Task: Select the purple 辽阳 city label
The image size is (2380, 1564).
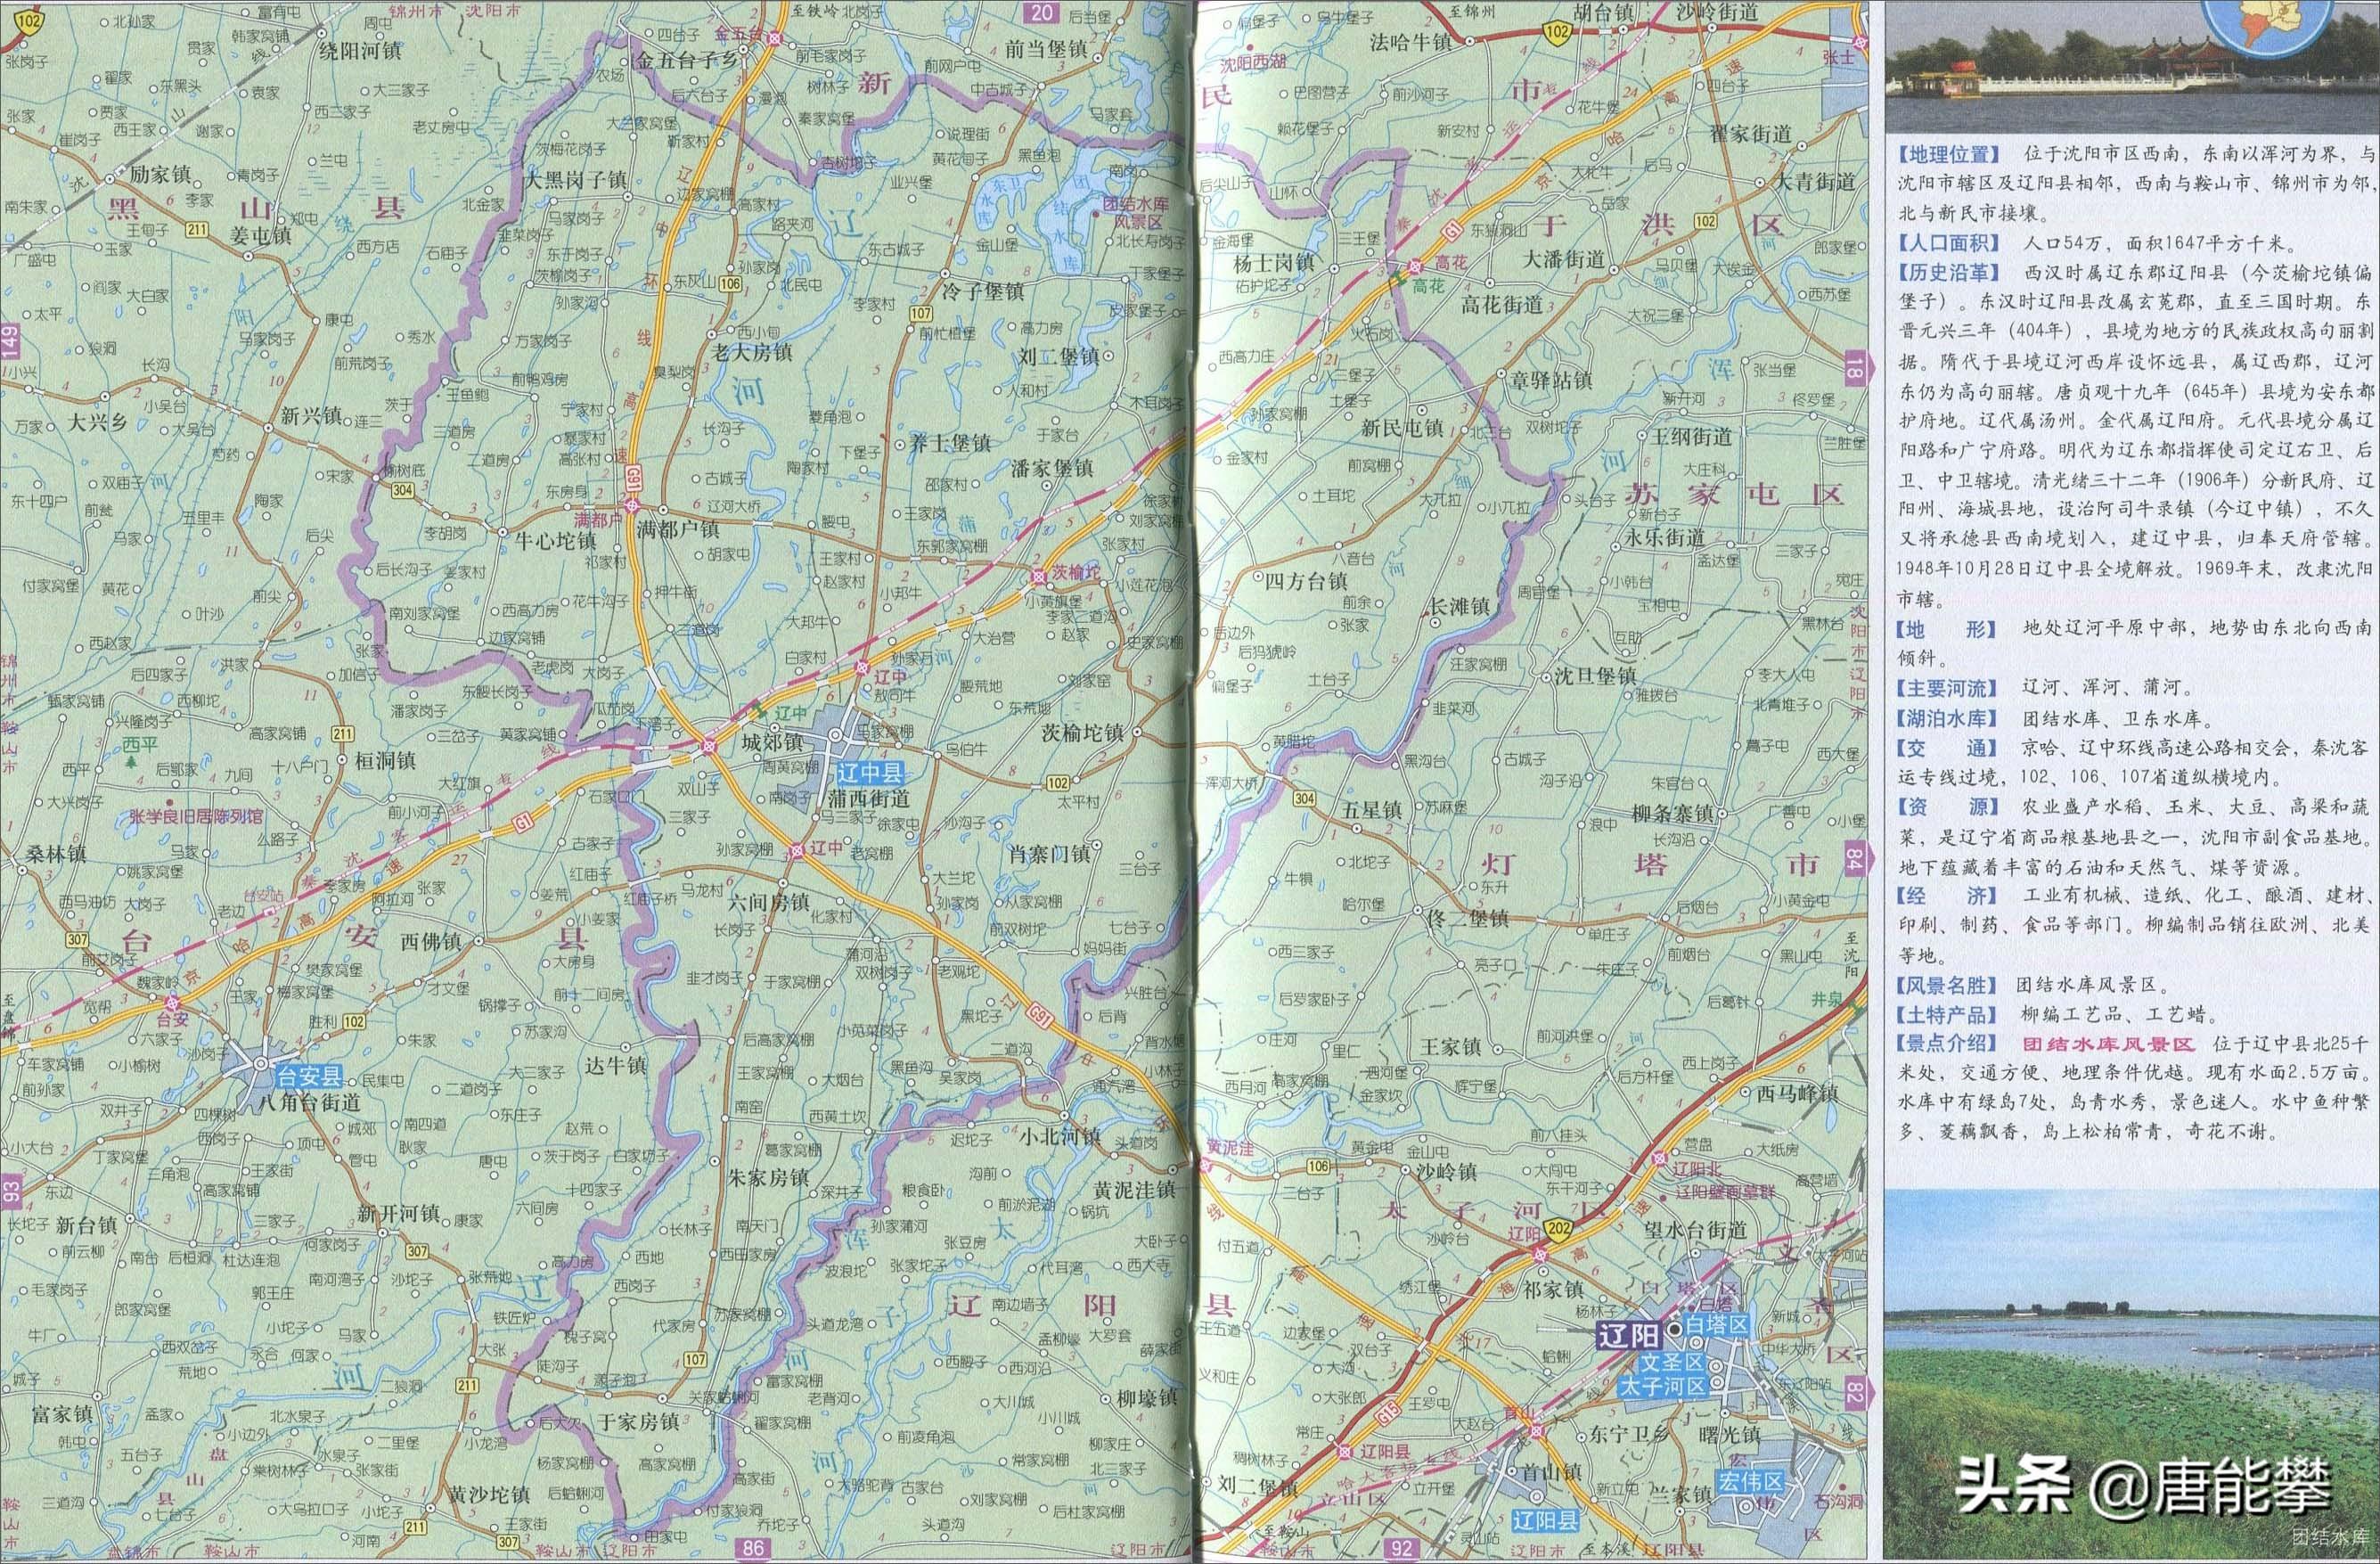Action: pos(1628,1336)
